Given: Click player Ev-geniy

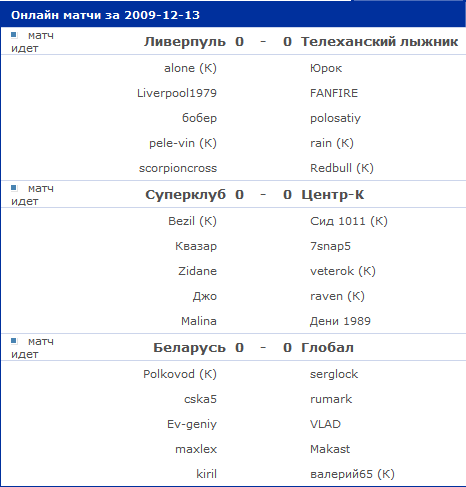Looking at the screenshot, I should point(192,424).
